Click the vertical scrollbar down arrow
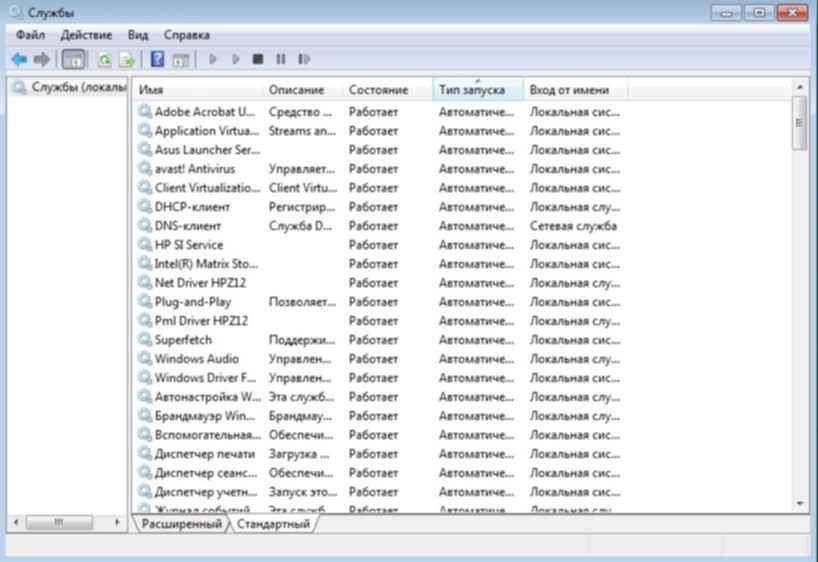 799,502
